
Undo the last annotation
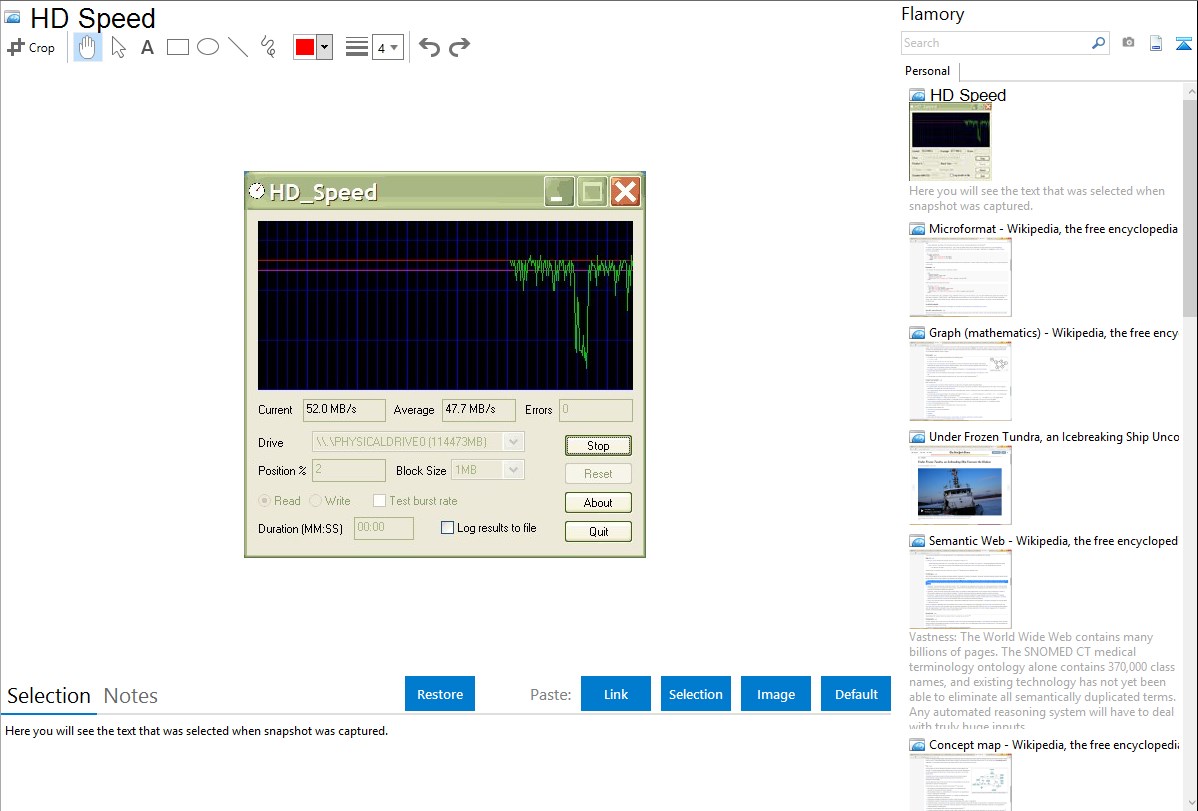pyautogui.click(x=429, y=47)
